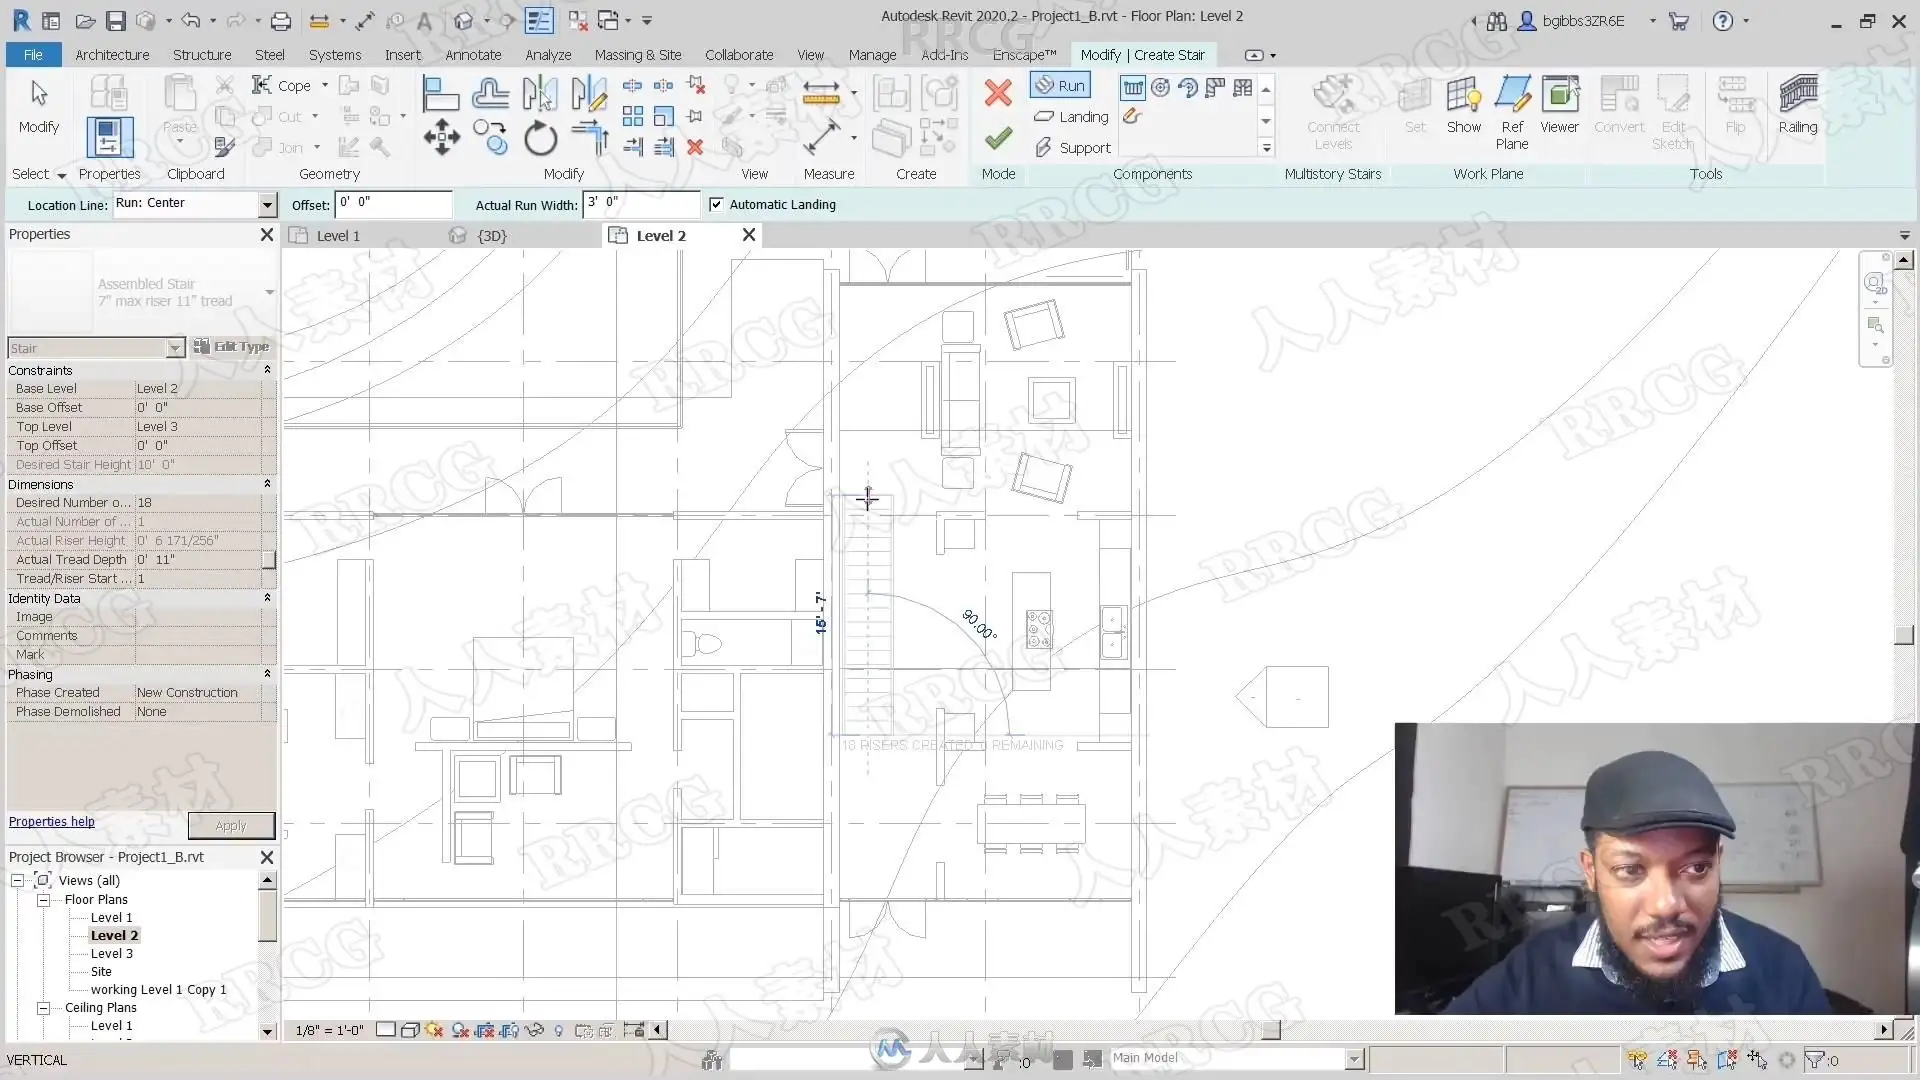
Task: Select the Align tool
Action: point(440,94)
